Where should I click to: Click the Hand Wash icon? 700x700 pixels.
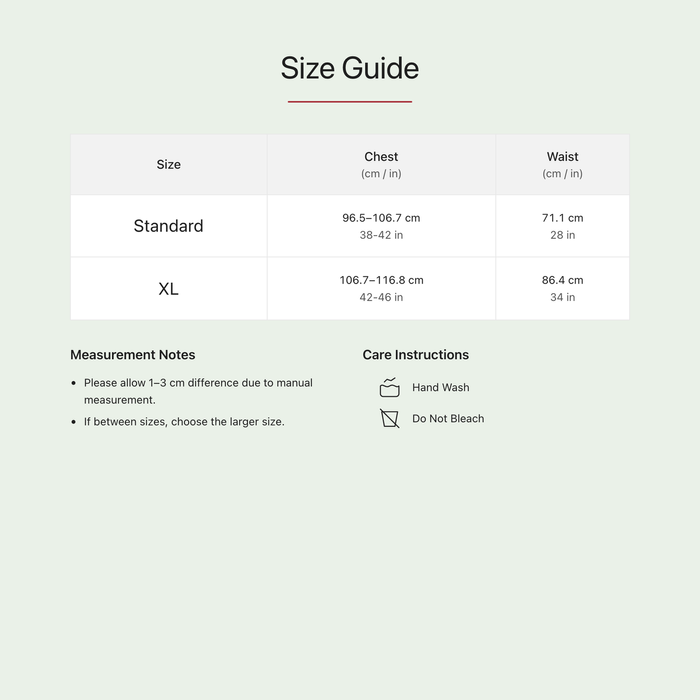pos(389,387)
